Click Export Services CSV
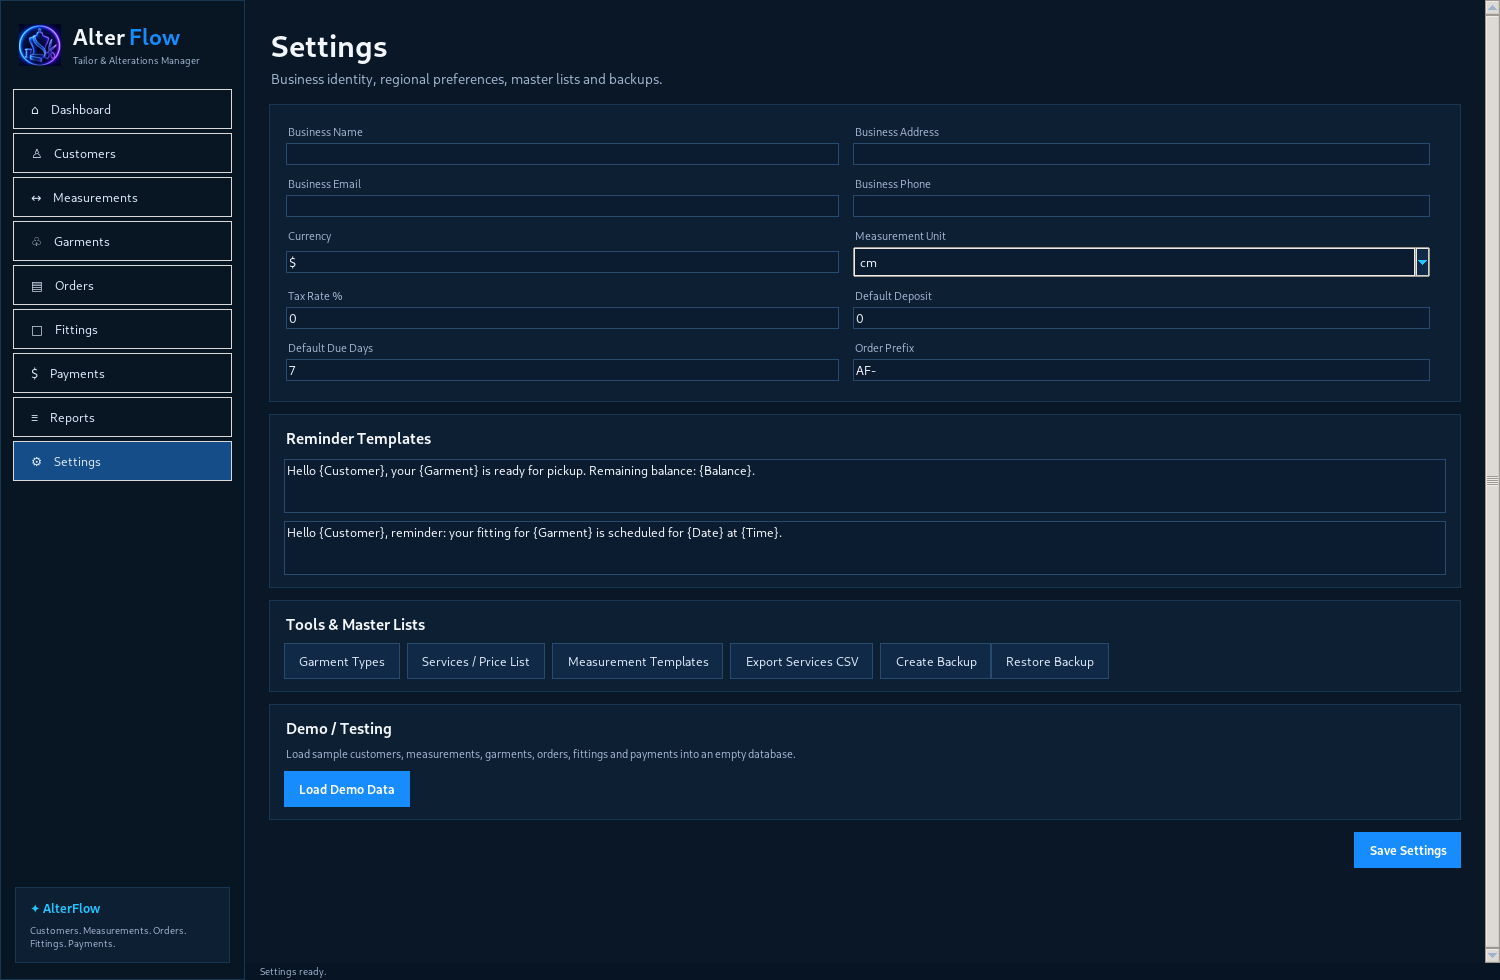This screenshot has width=1500, height=980. point(802,661)
